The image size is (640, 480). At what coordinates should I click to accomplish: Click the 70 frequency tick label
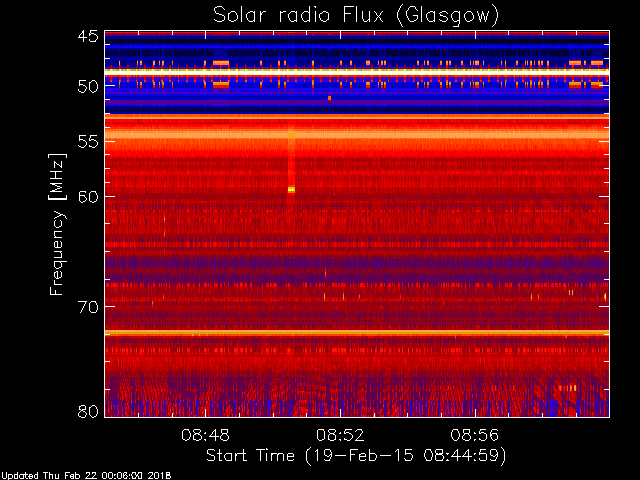[88, 307]
